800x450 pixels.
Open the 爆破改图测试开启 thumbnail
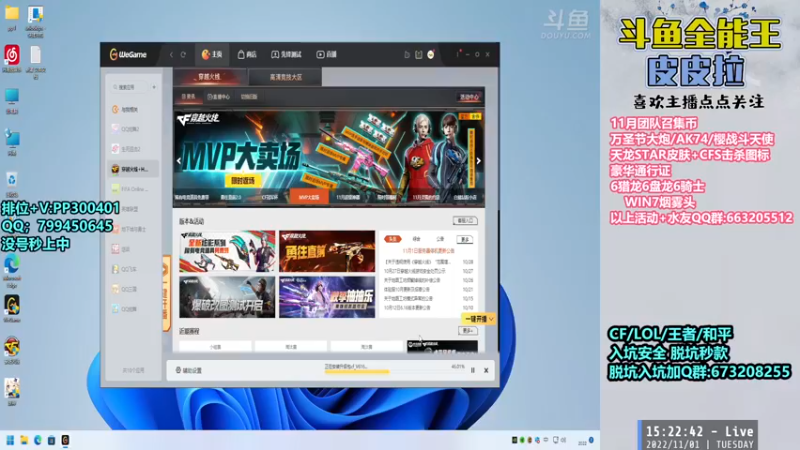227,297
